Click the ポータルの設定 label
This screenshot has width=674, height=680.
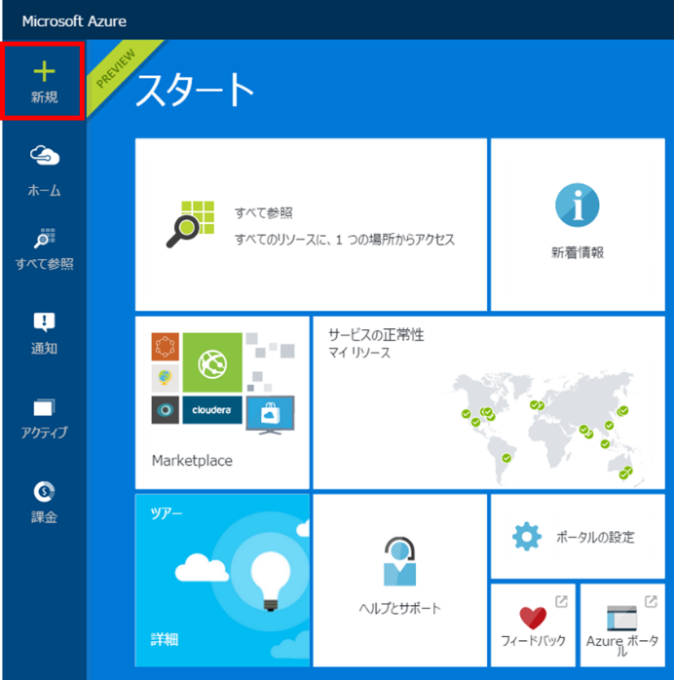[x=595, y=537]
